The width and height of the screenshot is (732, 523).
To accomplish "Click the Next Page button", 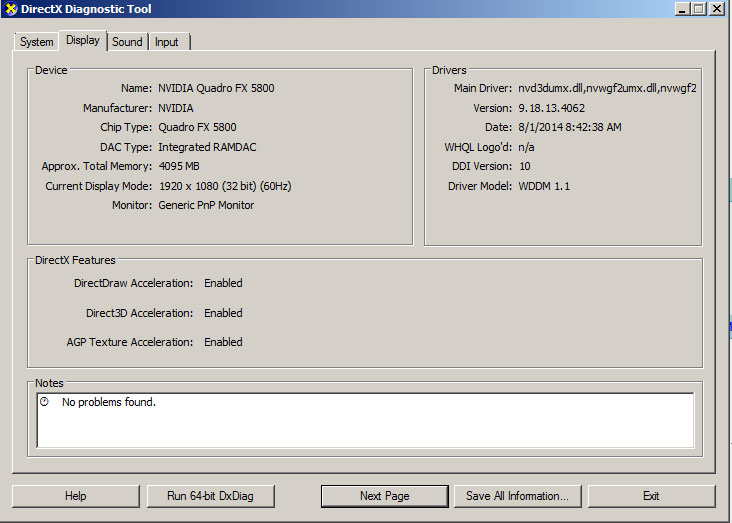I will (384, 496).
